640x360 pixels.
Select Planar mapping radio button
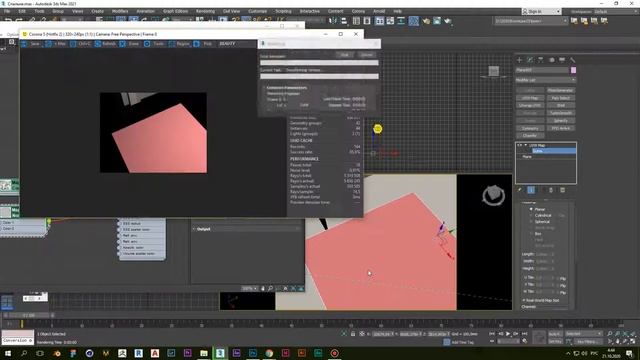click(x=531, y=209)
